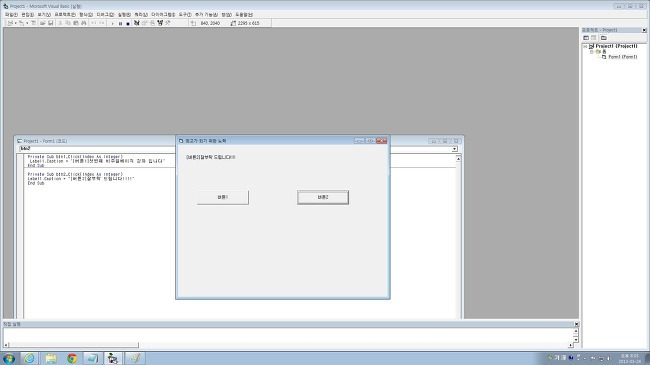This screenshot has height=365, width=650.
Task: Collapse the forms folder tree node
Action: tap(592, 52)
